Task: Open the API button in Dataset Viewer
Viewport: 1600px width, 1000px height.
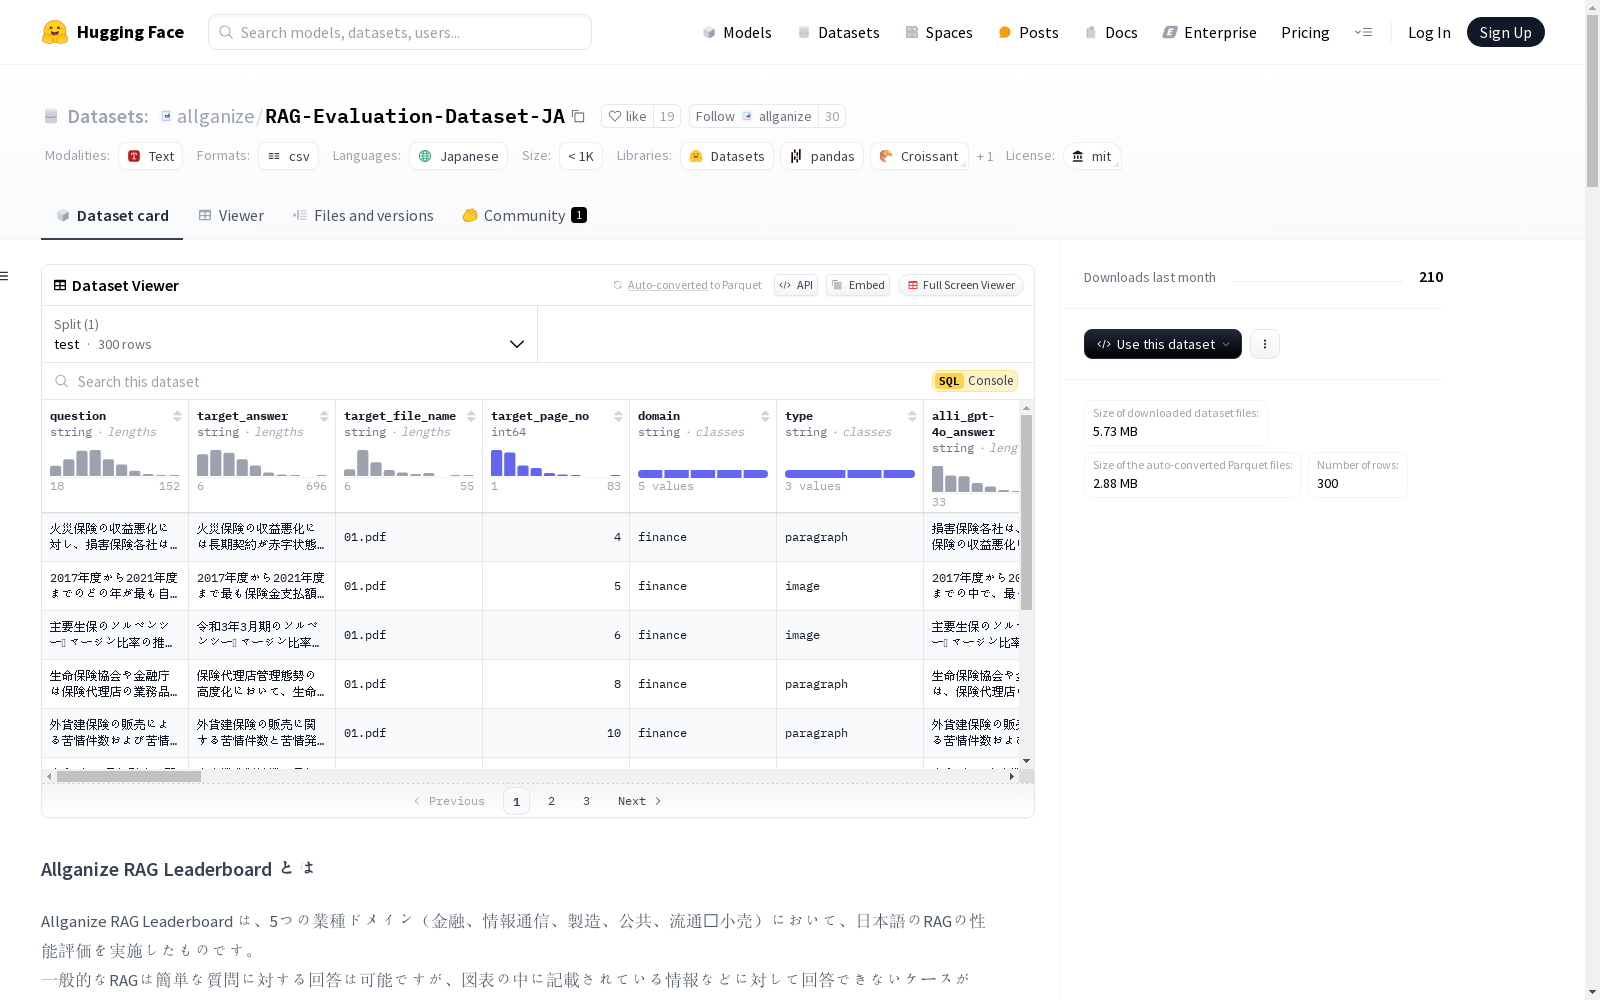Action: click(x=796, y=285)
